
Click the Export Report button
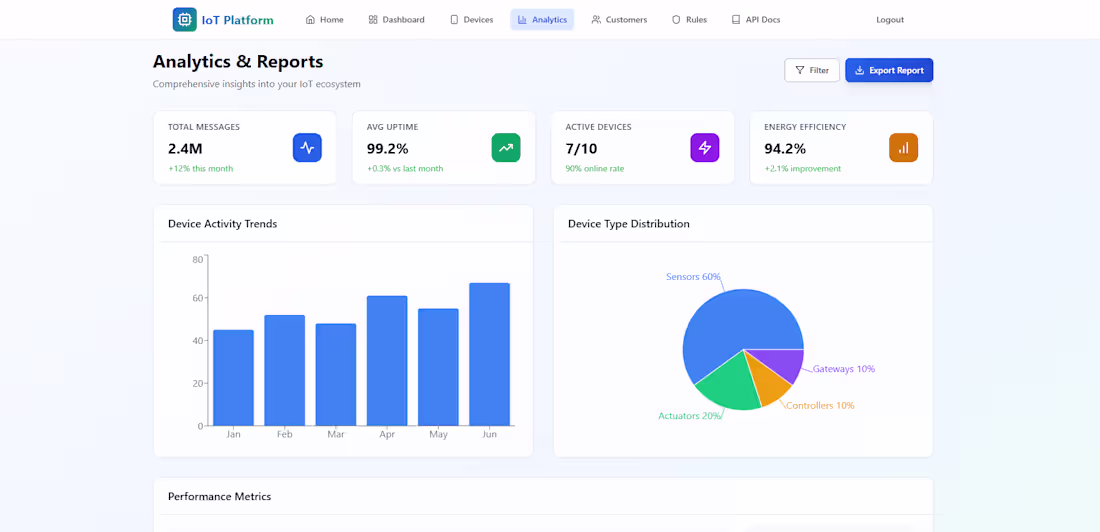(889, 70)
